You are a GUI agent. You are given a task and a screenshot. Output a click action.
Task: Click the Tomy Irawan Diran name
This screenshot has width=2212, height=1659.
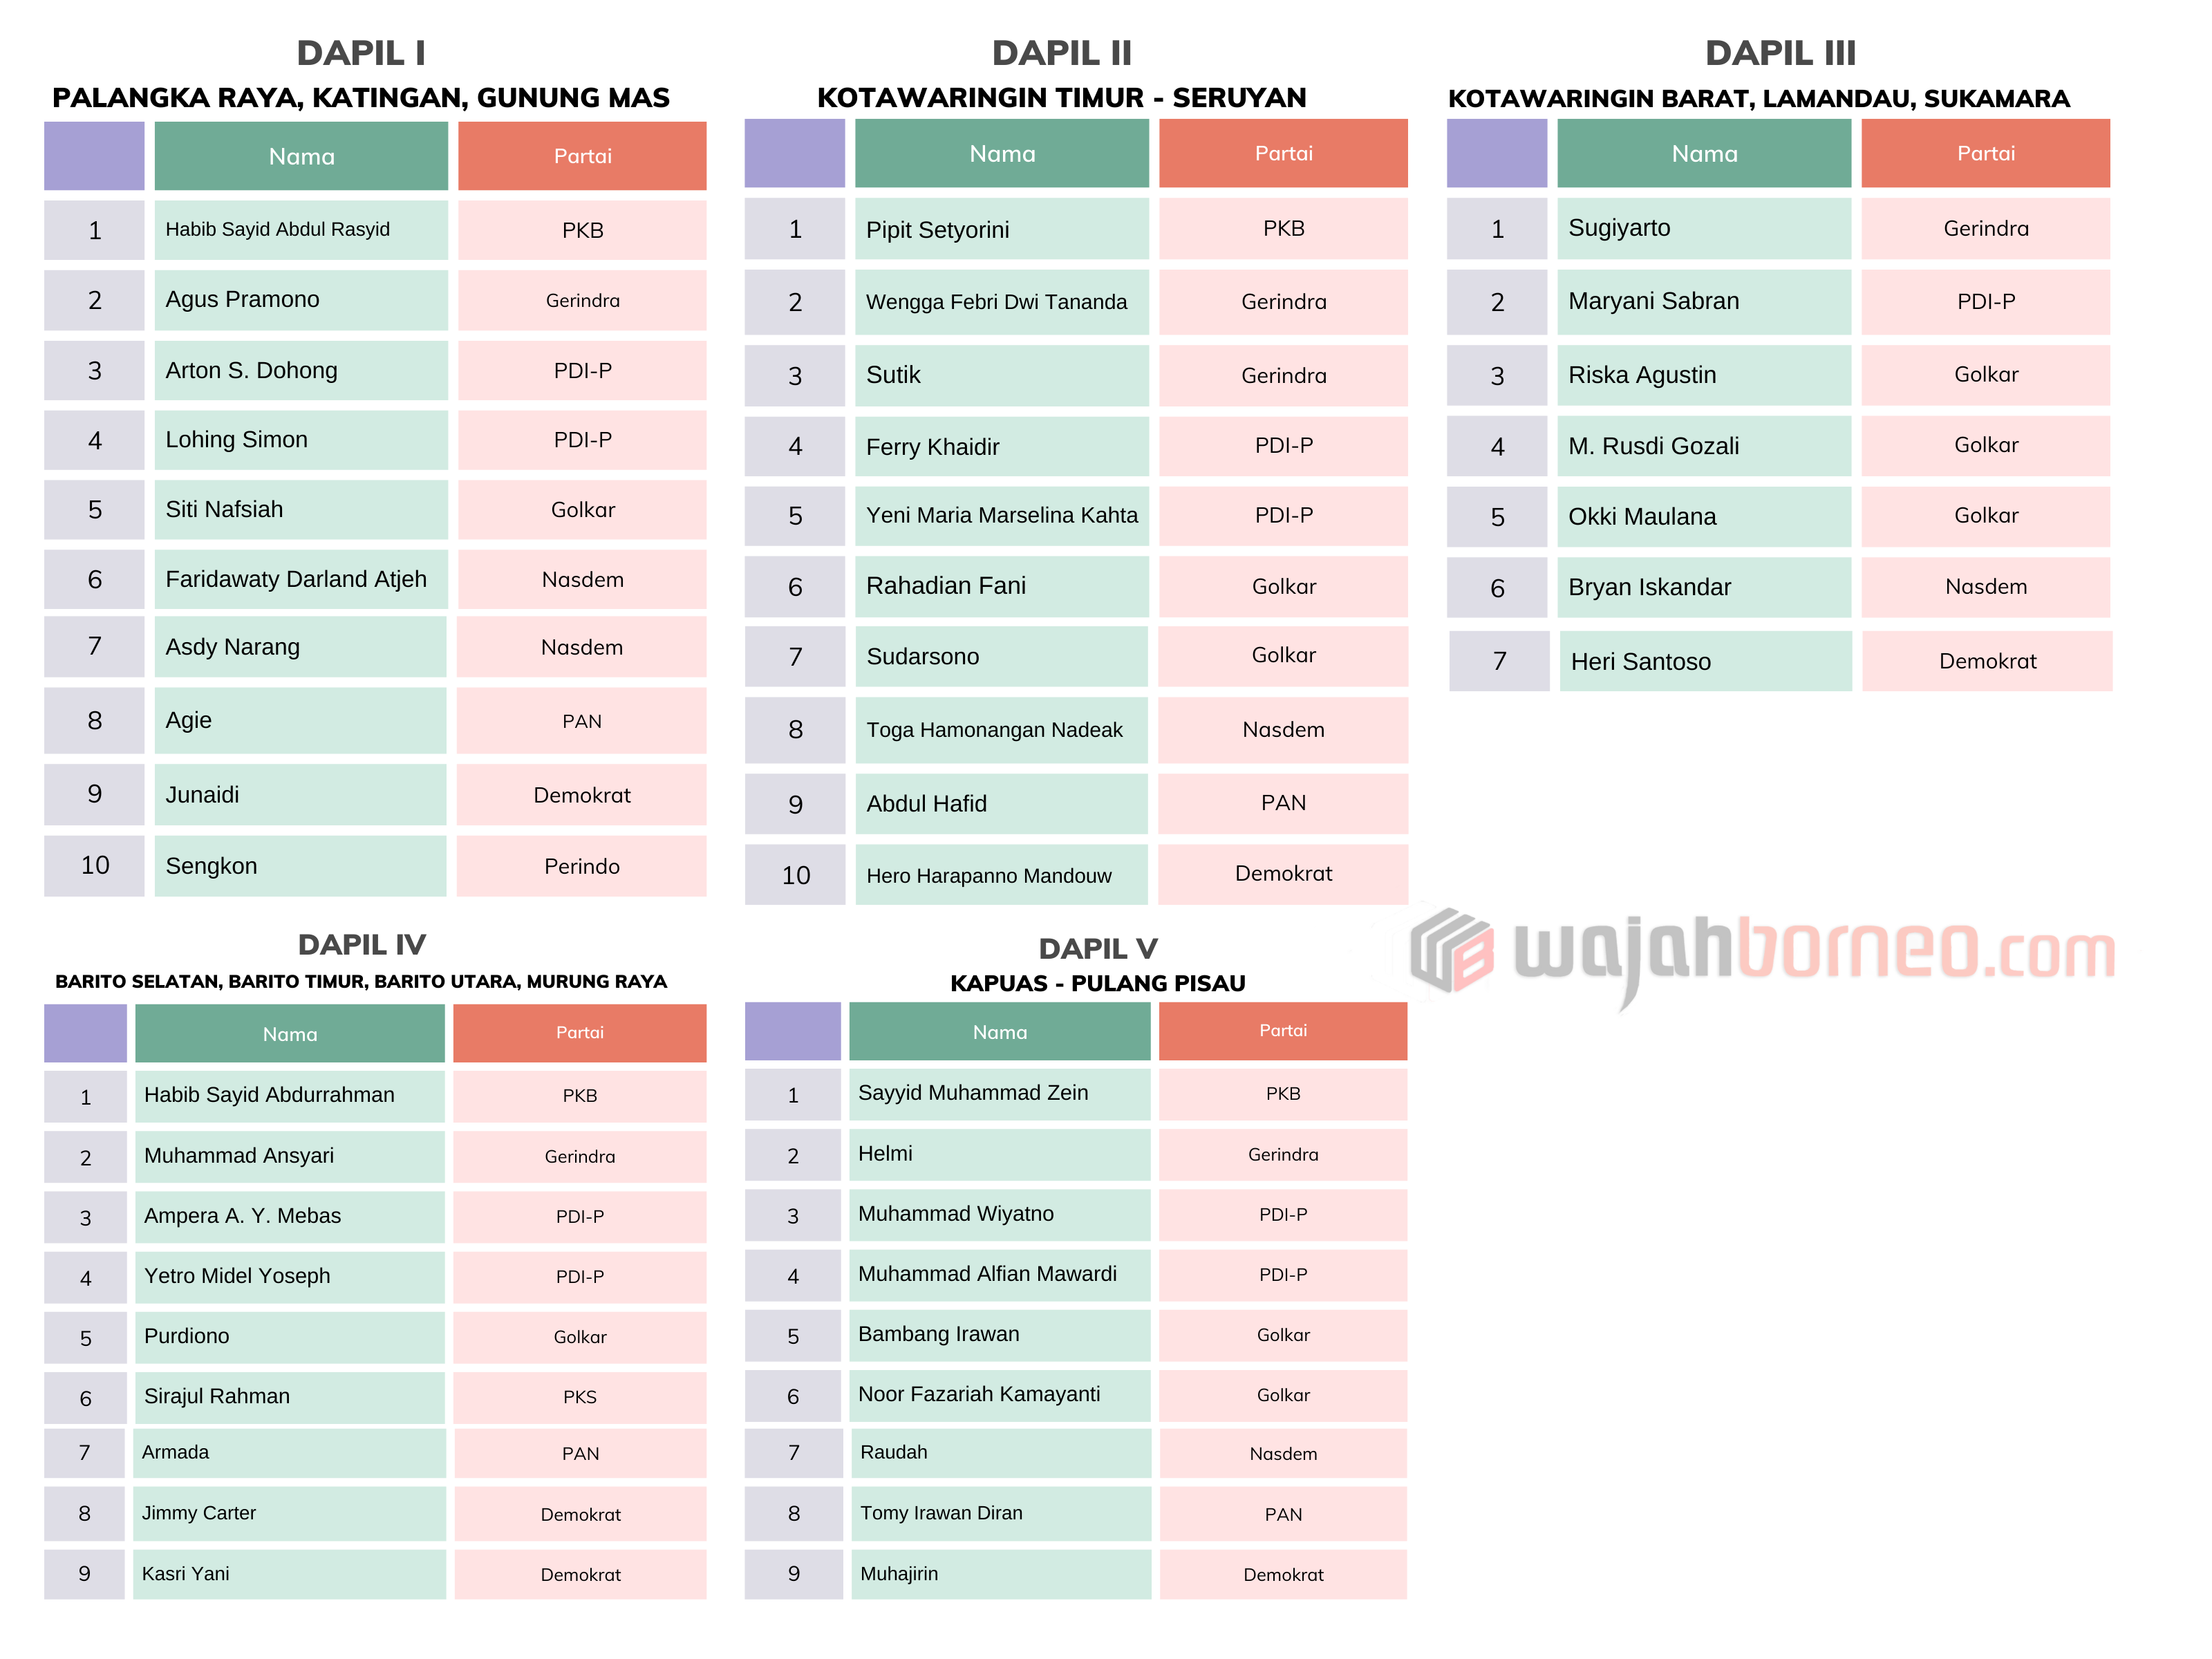pyautogui.click(x=941, y=1513)
